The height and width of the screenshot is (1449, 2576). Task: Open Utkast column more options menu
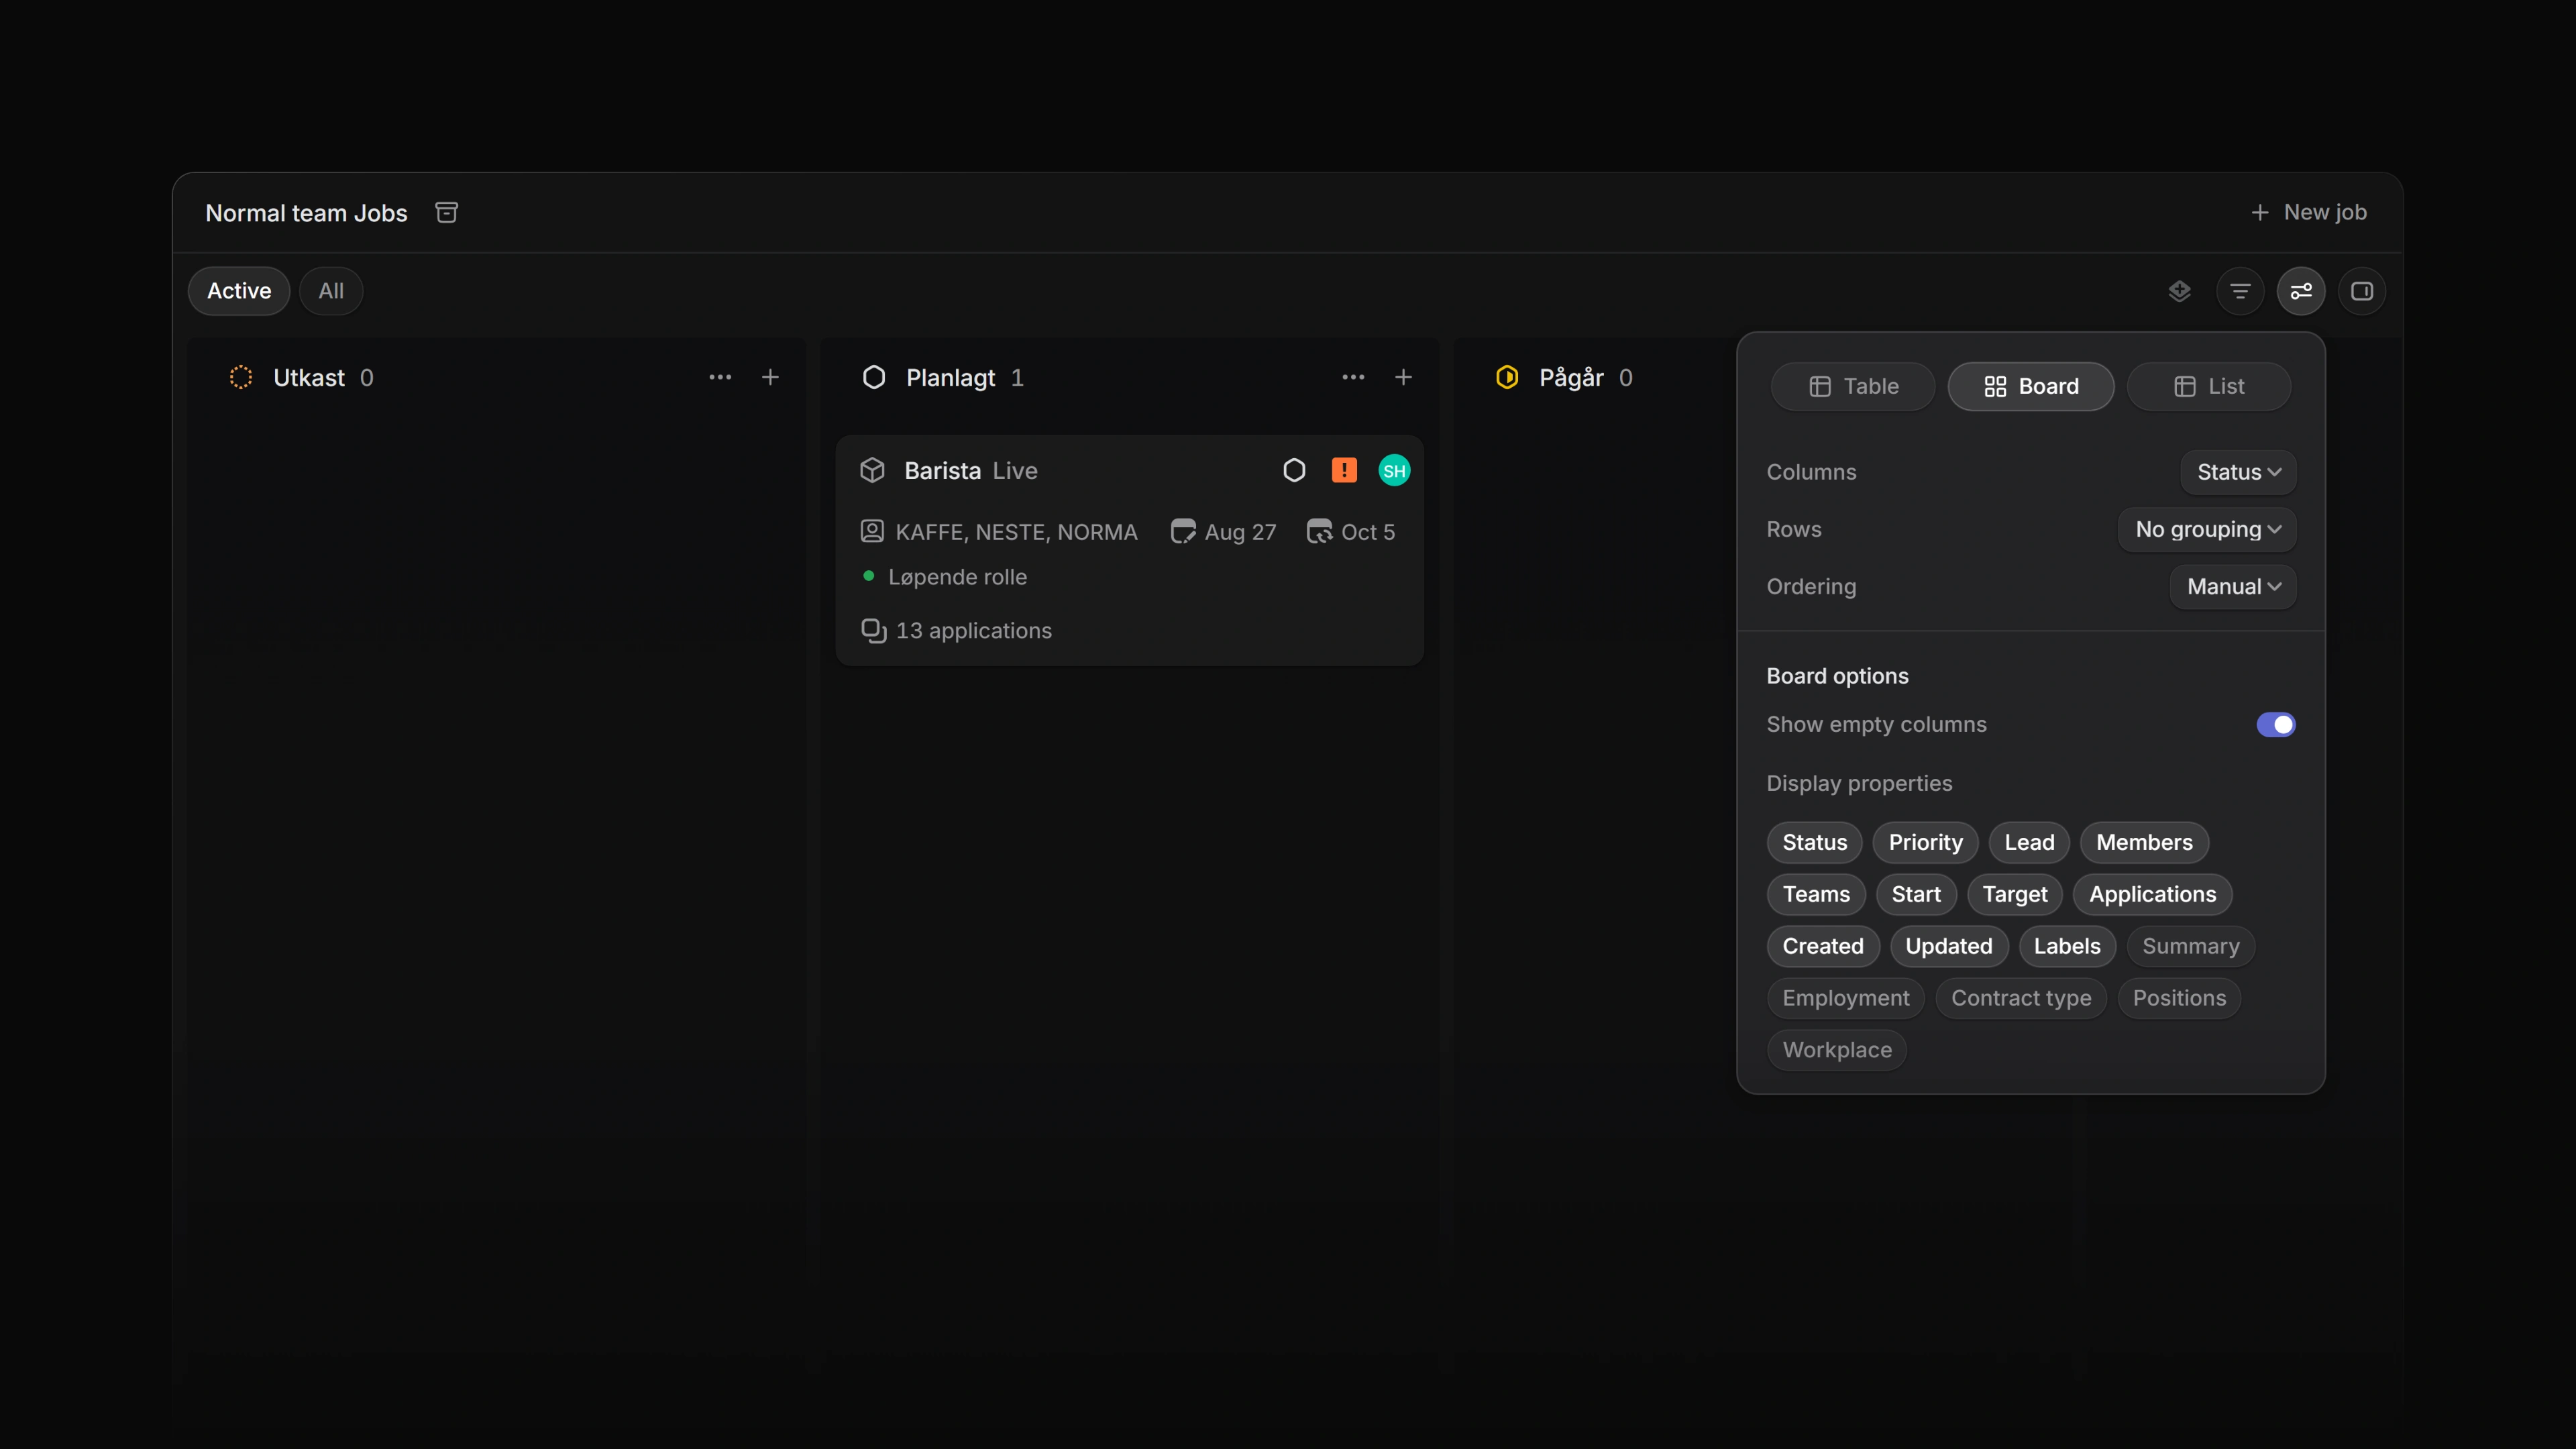click(720, 377)
